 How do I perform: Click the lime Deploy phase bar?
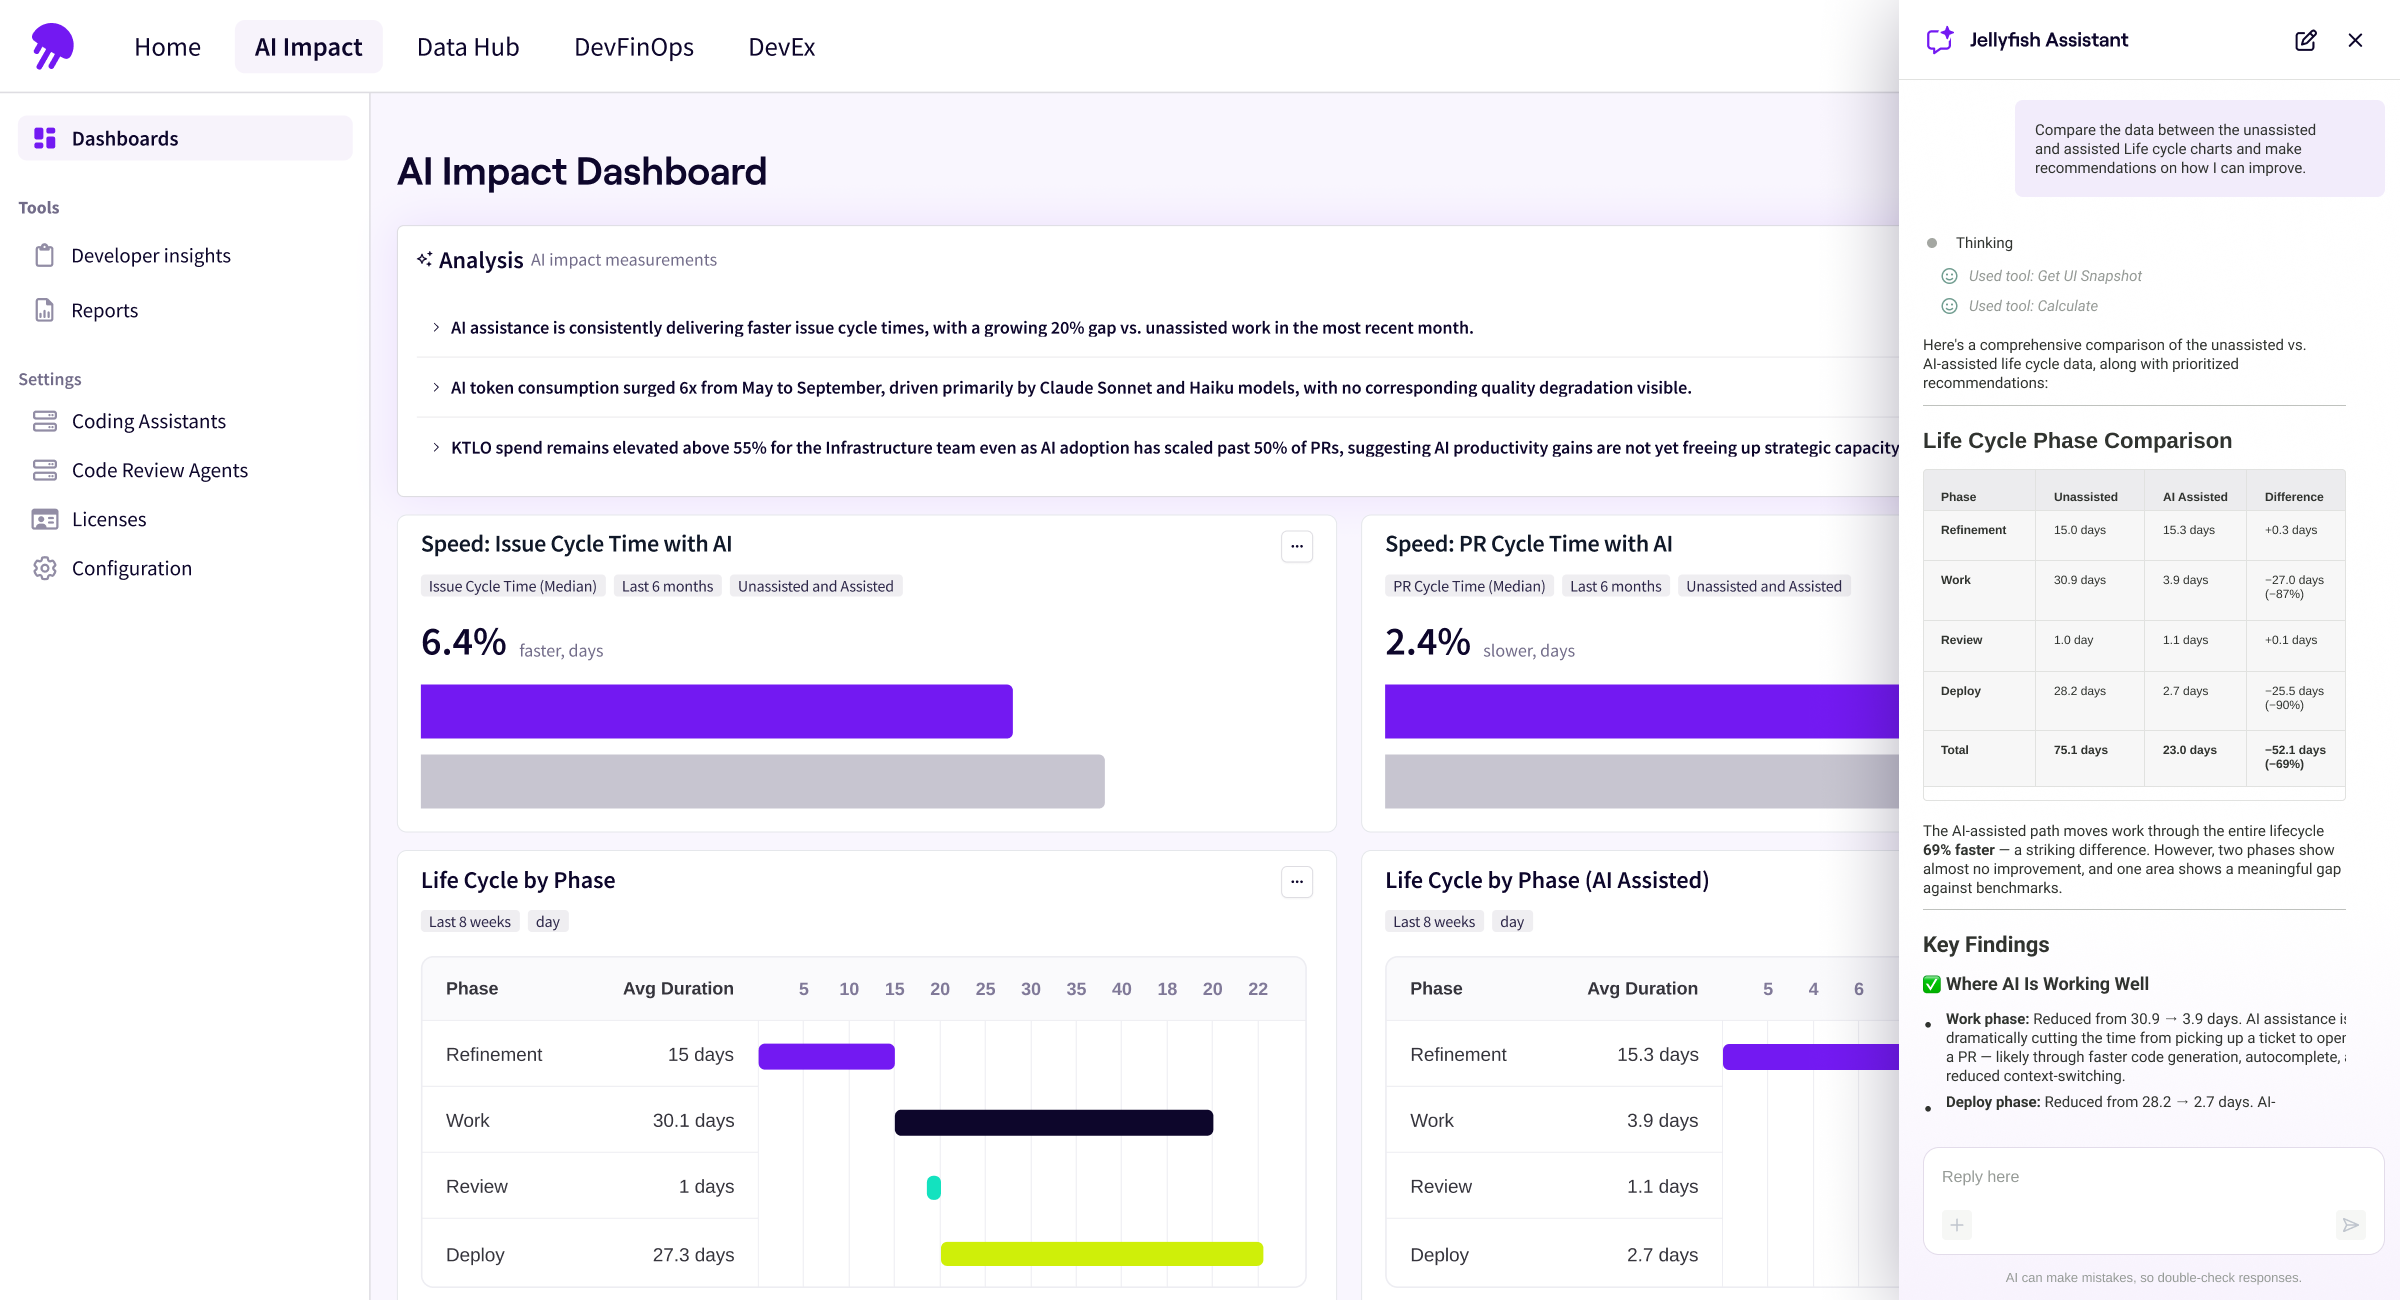click(x=1101, y=1254)
